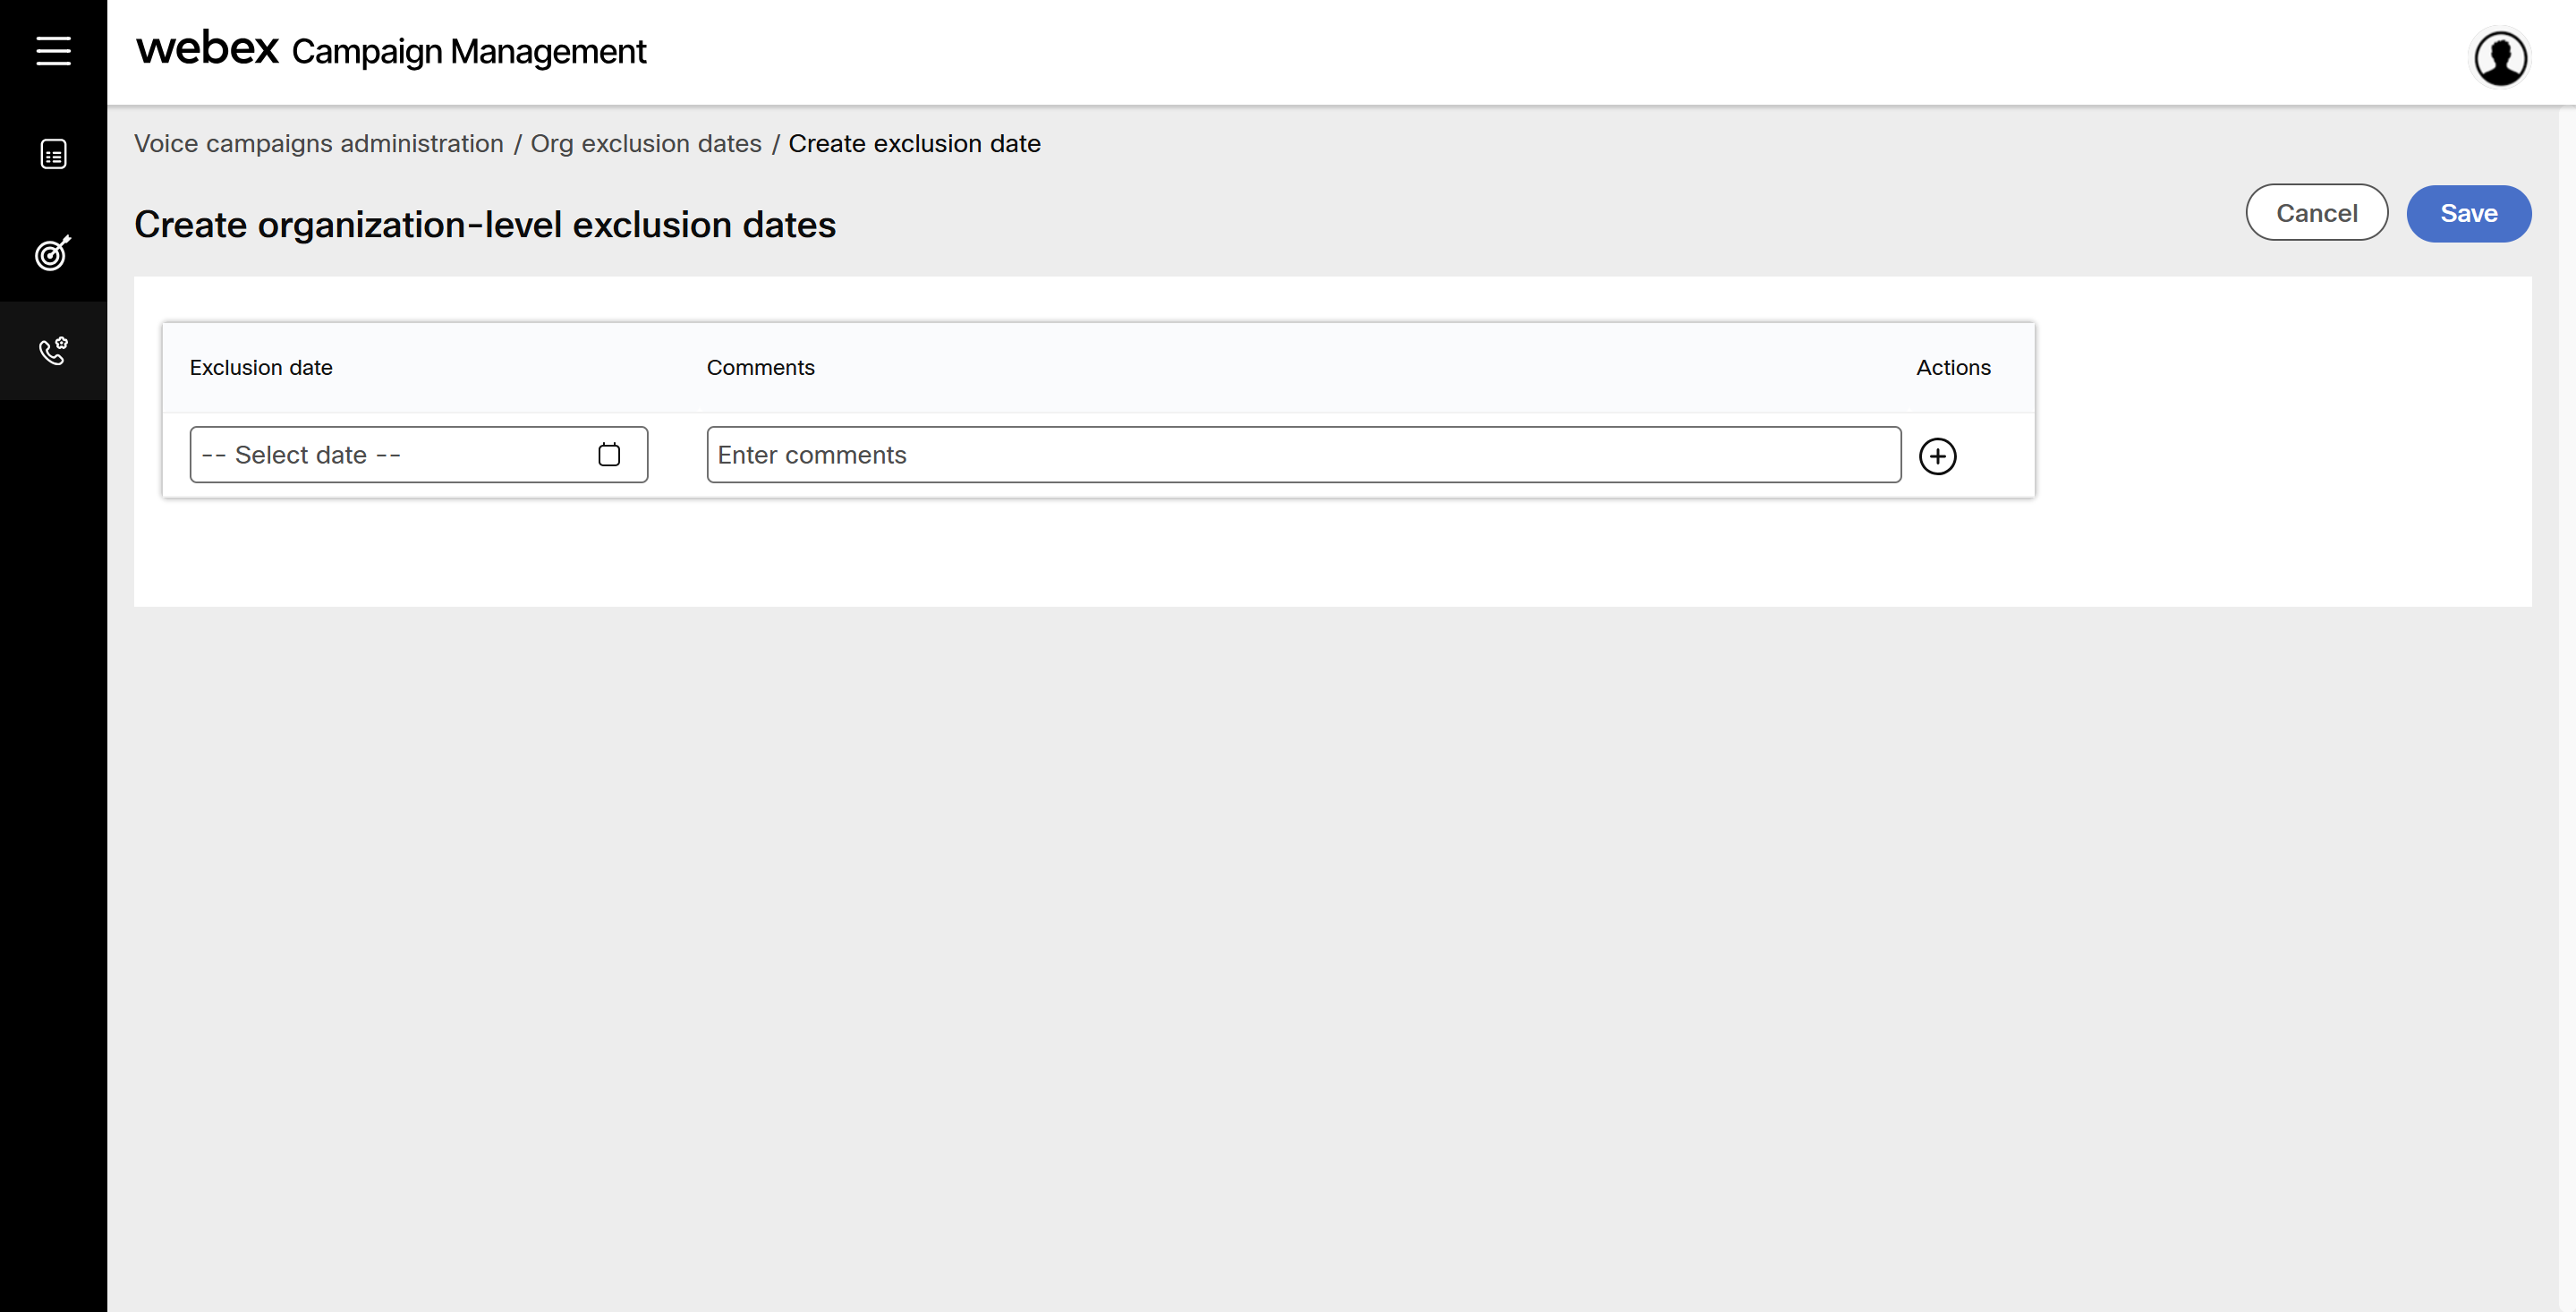Open the user profile avatar menu
This screenshot has height=1312, width=2576.
click(2500, 58)
